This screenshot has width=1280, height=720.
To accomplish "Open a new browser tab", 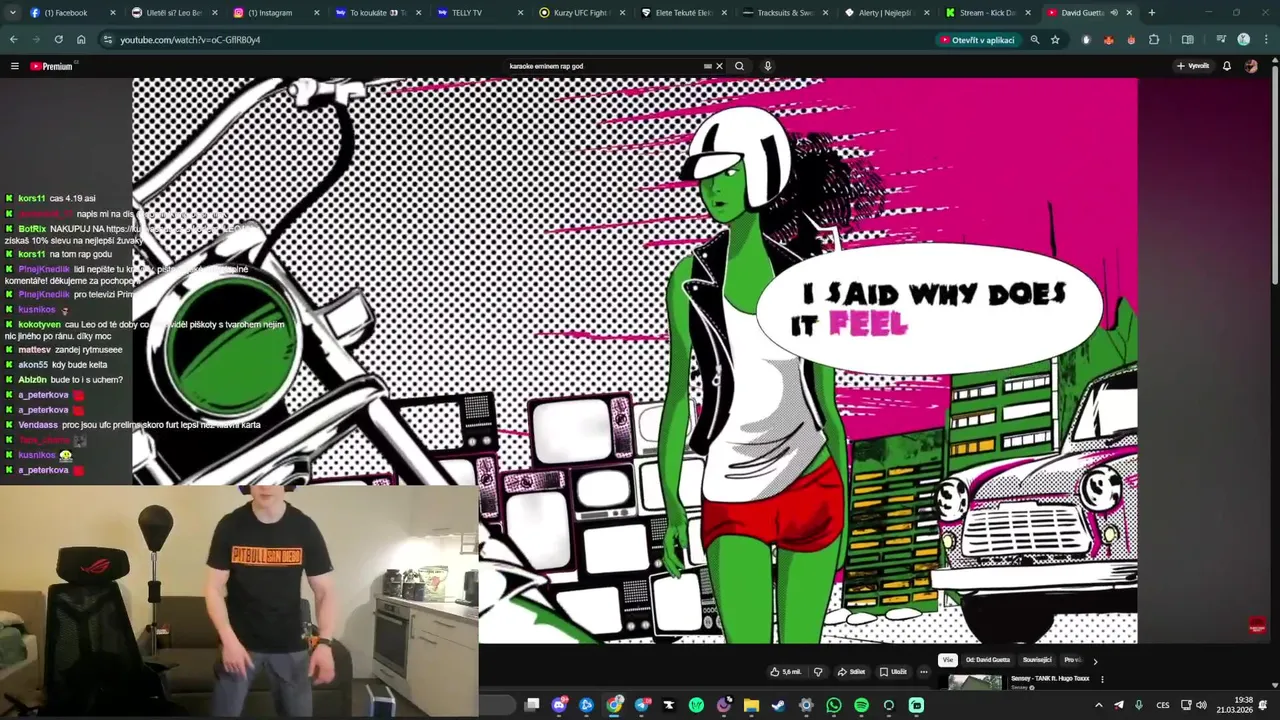I will pyautogui.click(x=1152, y=13).
